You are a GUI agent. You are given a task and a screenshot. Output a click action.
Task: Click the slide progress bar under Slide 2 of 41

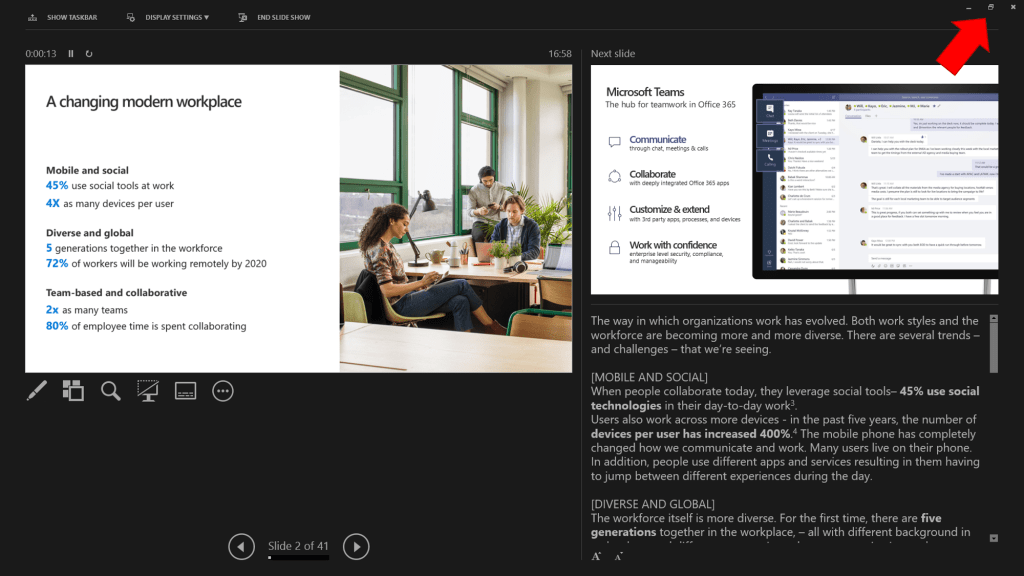298,558
